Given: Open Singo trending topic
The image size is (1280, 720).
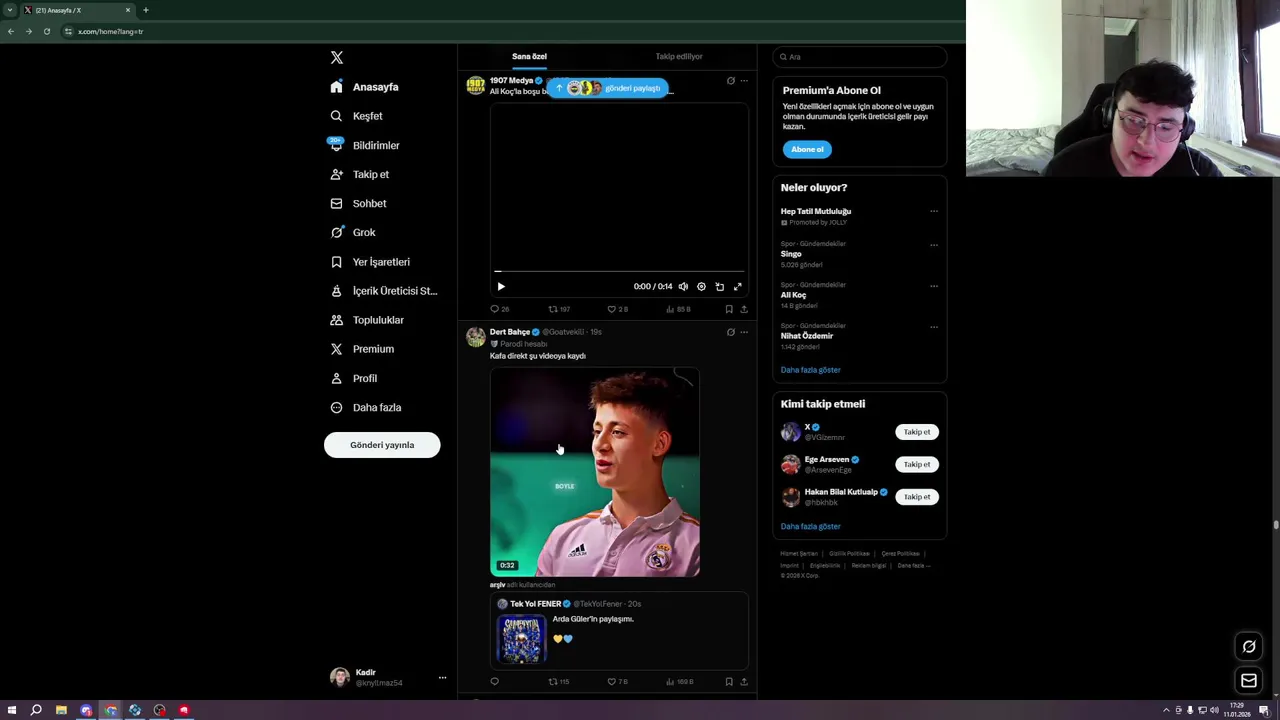Looking at the screenshot, I should [x=791, y=254].
